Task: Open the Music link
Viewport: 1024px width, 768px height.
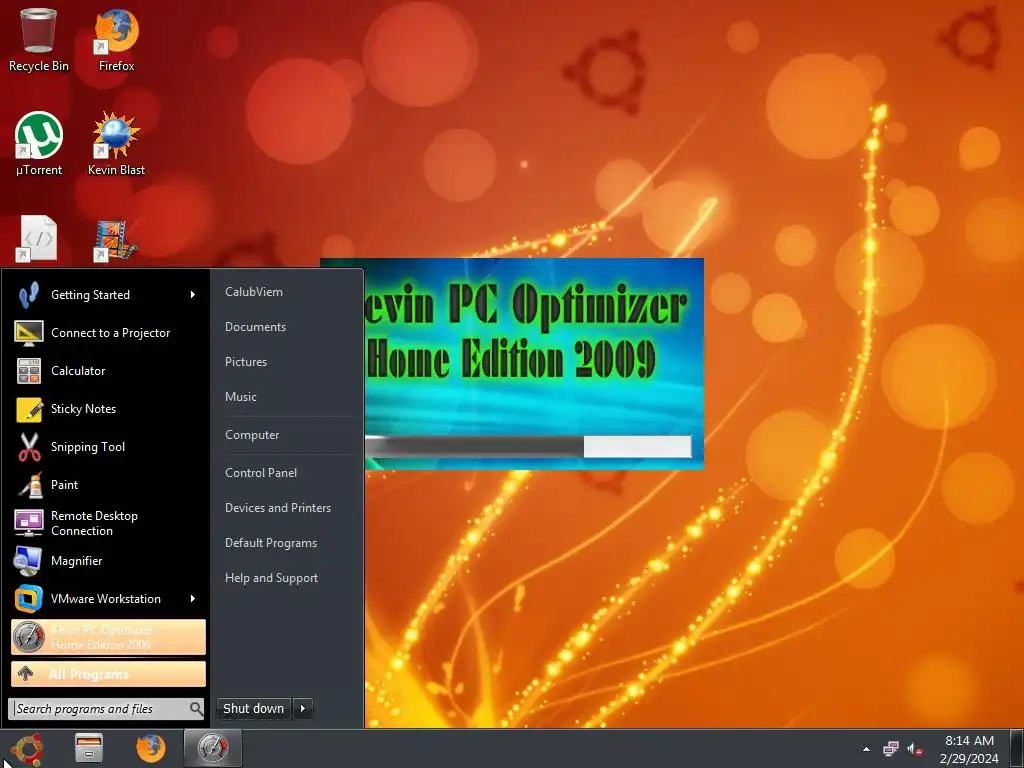Action: 240,396
